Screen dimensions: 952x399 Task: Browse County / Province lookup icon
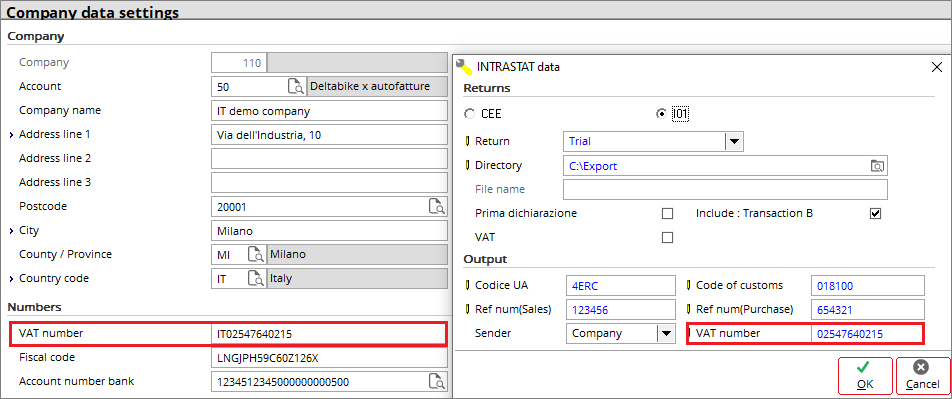pos(256,254)
